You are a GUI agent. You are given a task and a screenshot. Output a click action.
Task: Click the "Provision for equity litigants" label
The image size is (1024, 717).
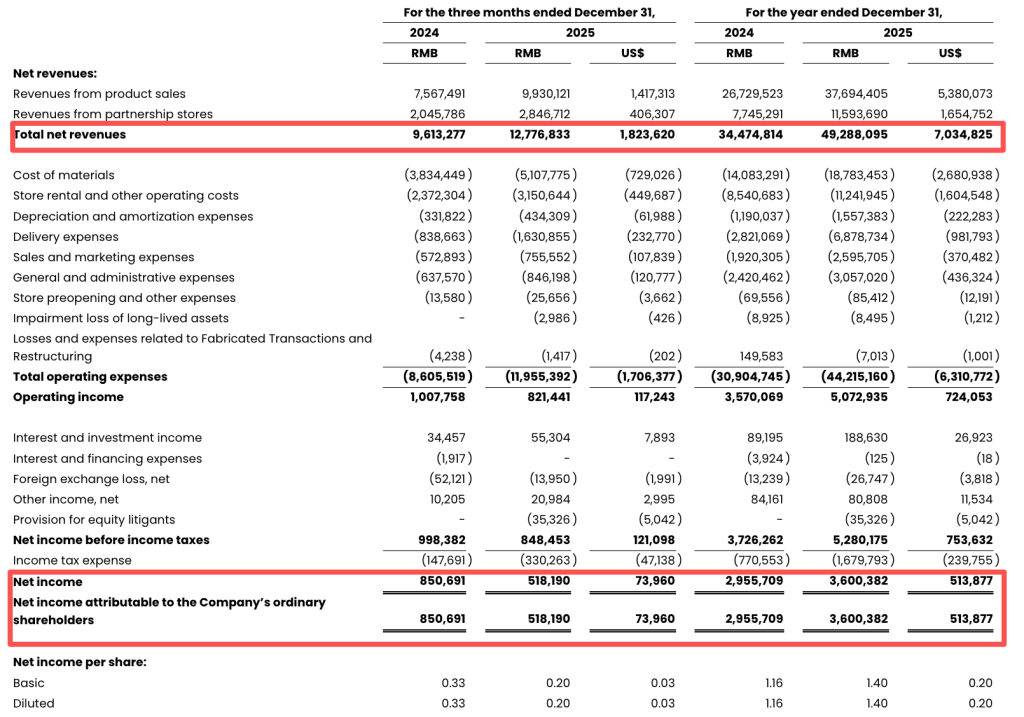pos(94,519)
